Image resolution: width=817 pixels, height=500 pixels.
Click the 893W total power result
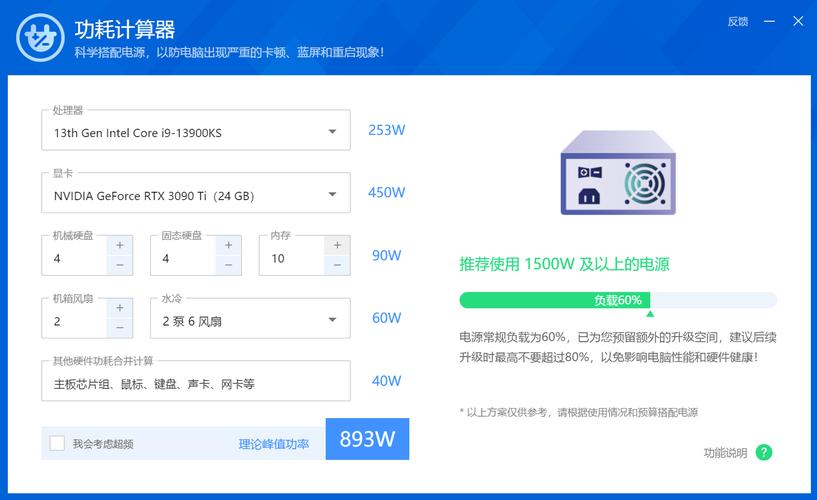pos(367,439)
